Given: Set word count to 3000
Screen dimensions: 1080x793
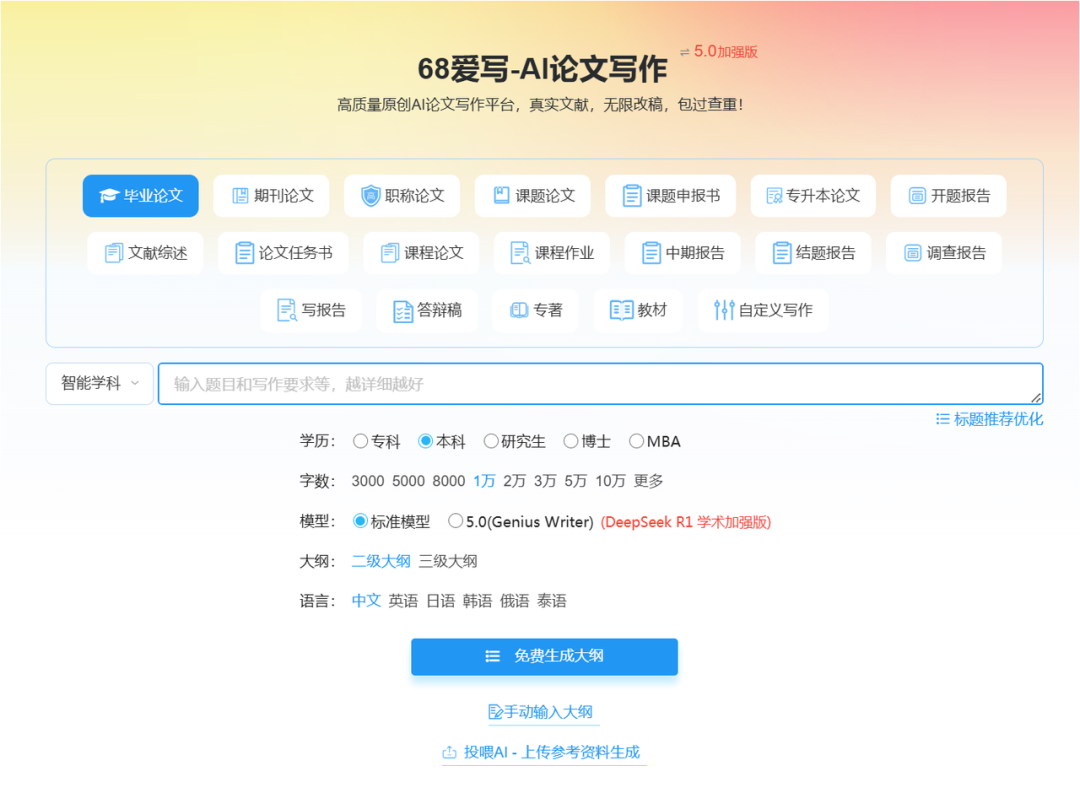Looking at the screenshot, I should (368, 481).
